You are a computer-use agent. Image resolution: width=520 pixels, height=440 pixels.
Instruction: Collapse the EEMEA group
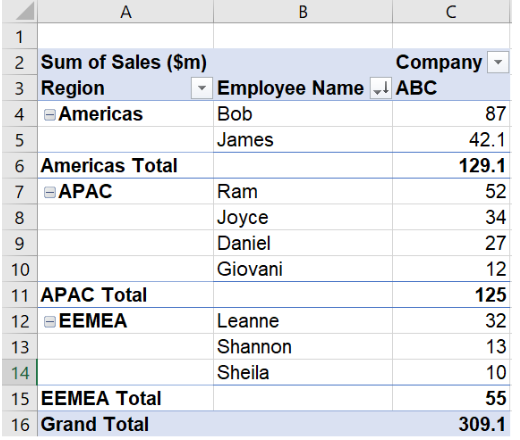click(x=50, y=322)
